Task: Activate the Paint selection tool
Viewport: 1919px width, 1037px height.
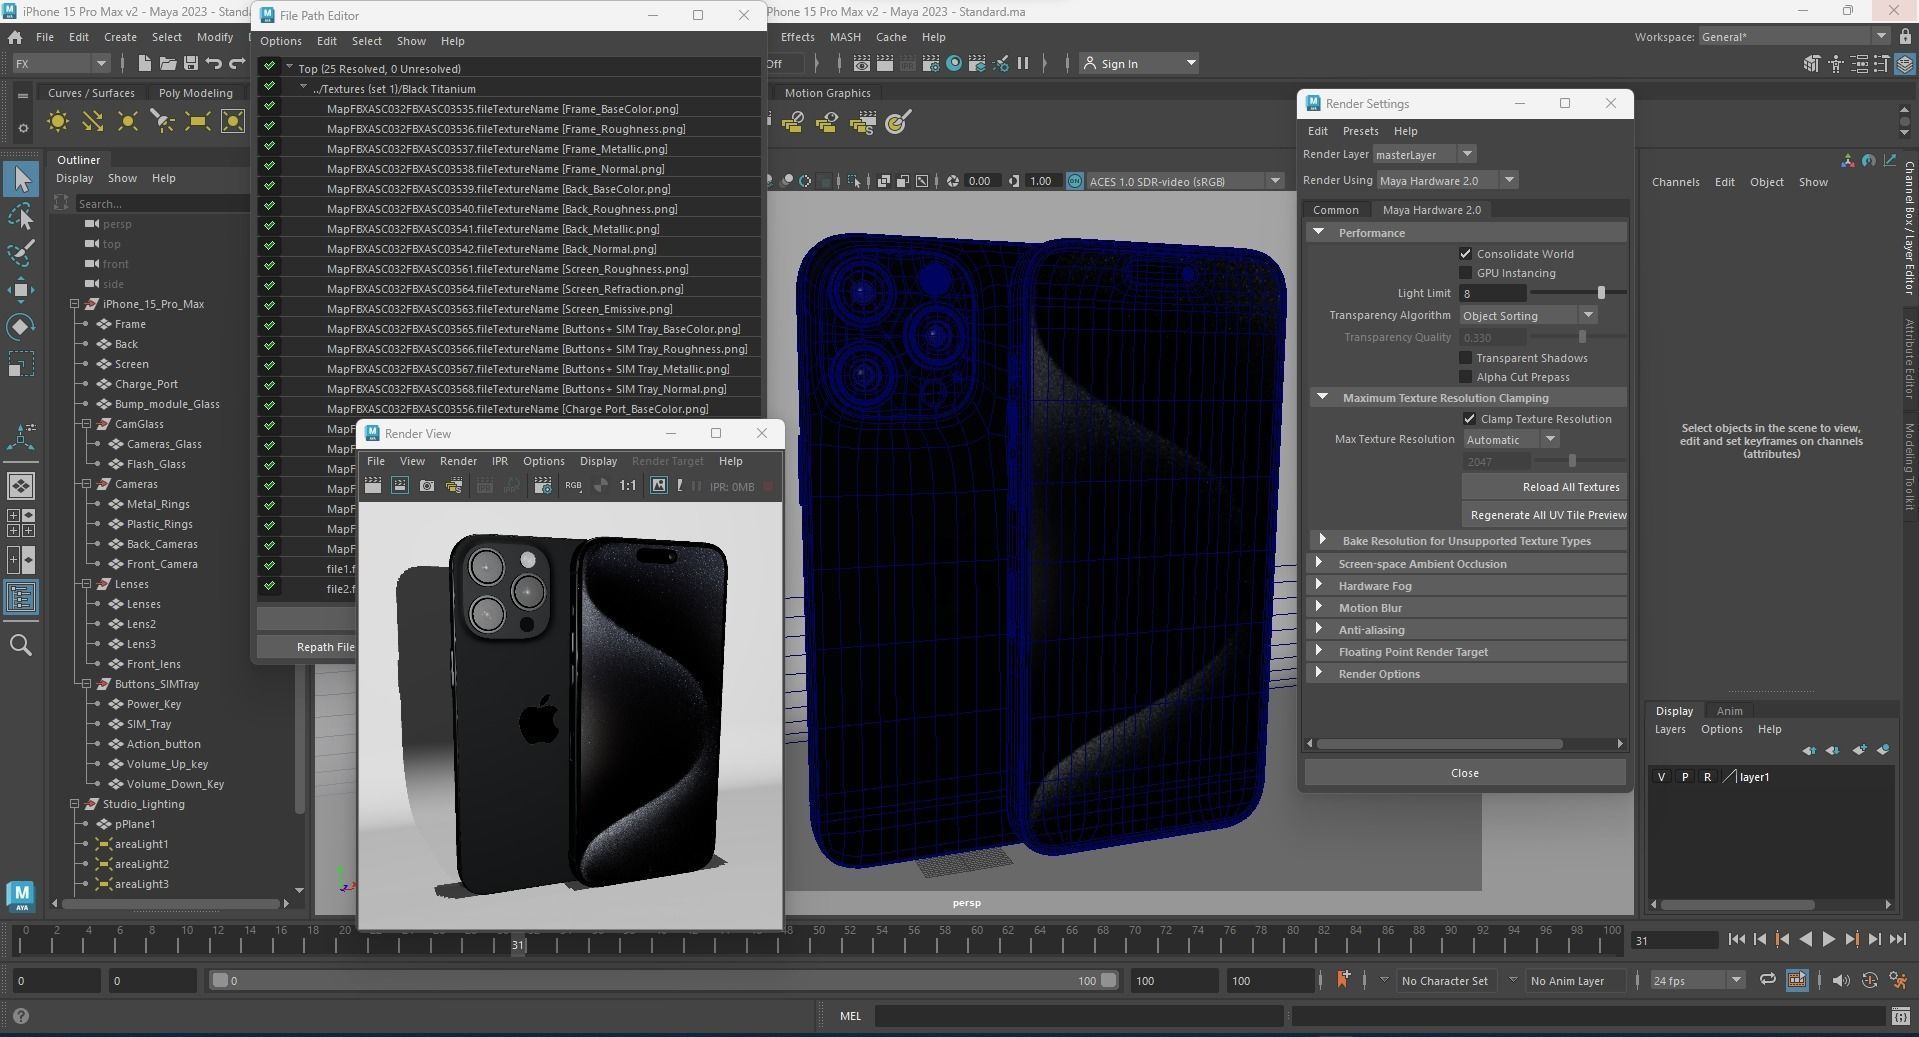Action: [21, 253]
